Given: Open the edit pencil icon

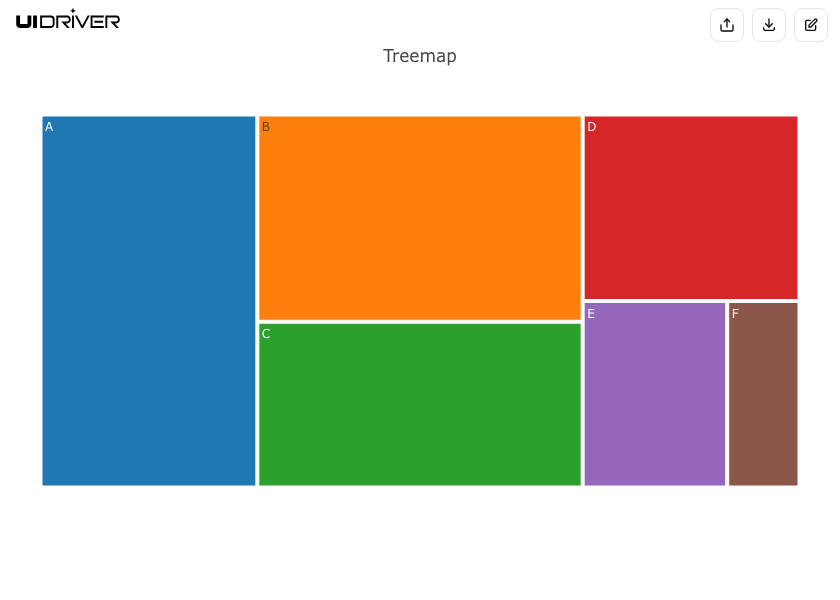Looking at the screenshot, I should 811,25.
